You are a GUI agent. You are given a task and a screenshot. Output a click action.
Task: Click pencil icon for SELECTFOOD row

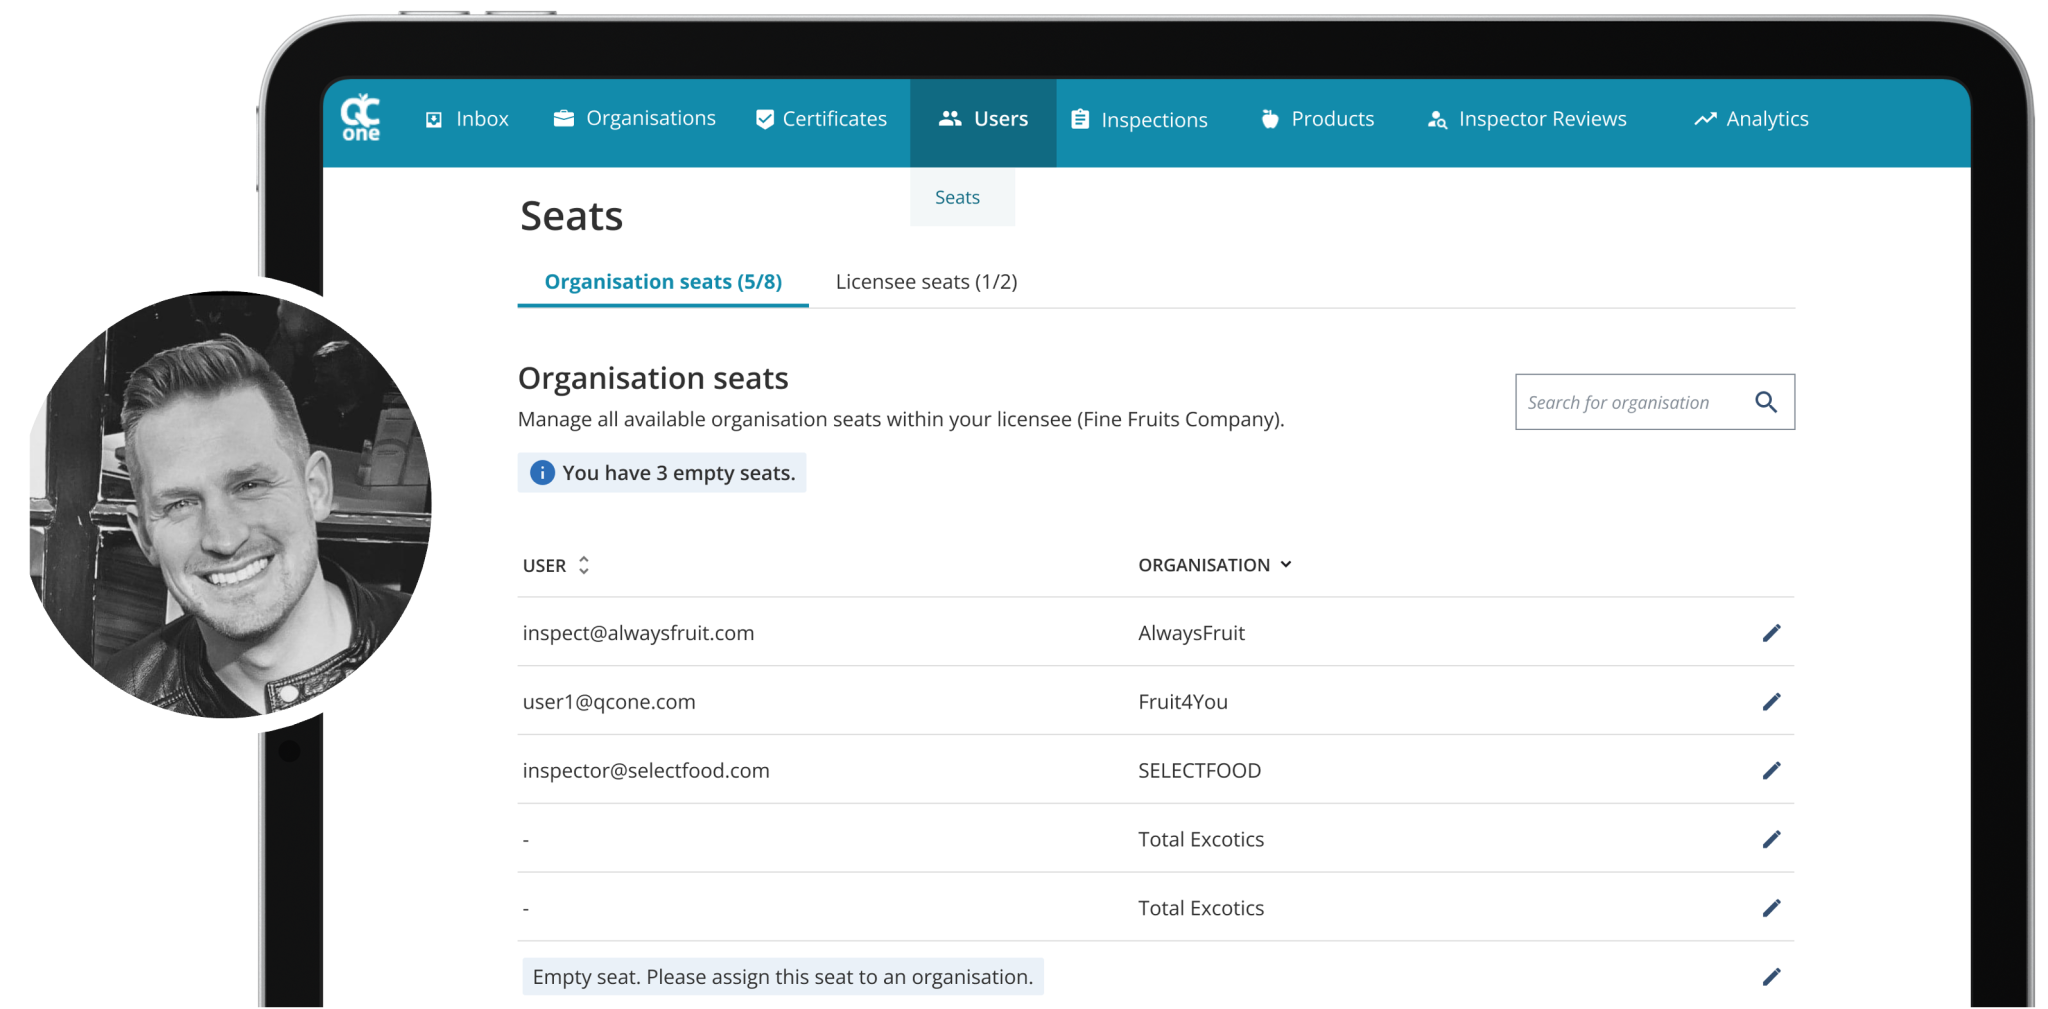coord(1771,771)
